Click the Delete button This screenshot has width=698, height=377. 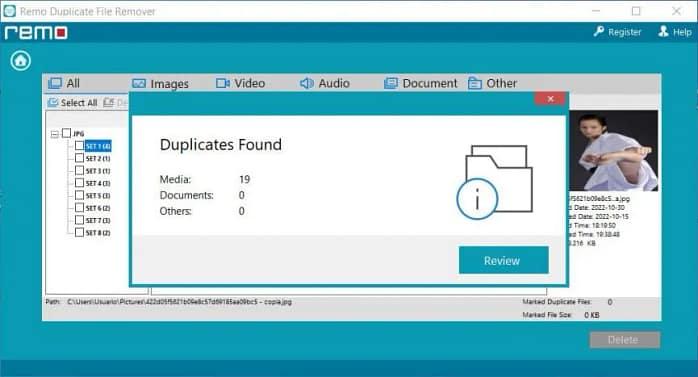coord(625,340)
